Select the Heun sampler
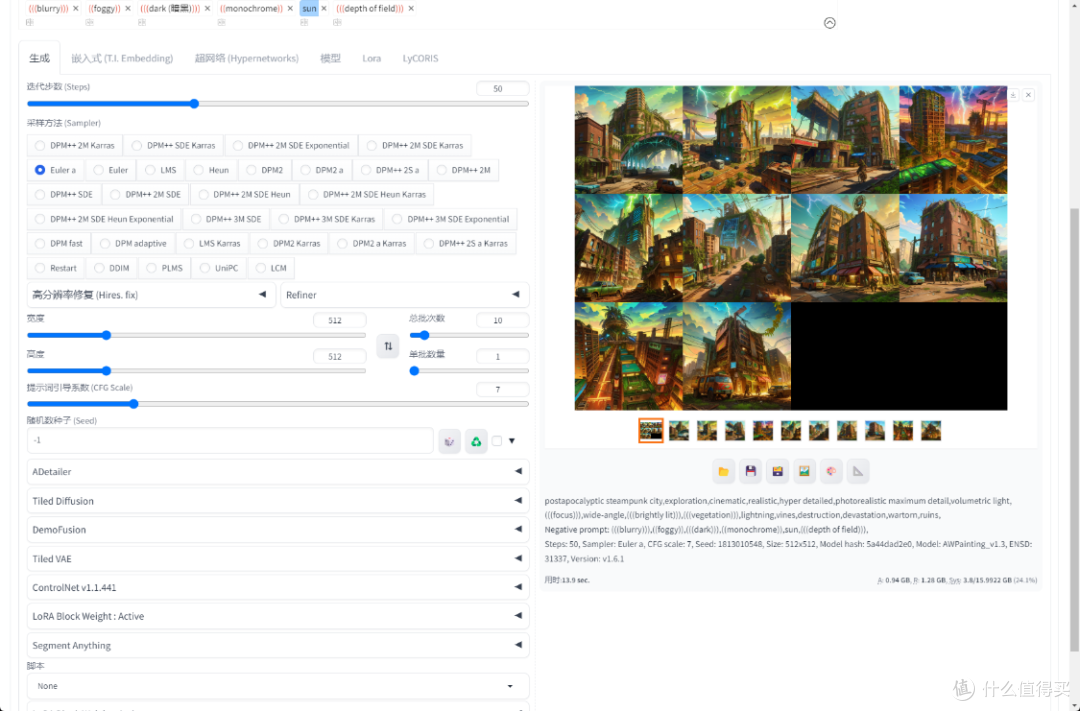This screenshot has height=711, width=1080. (211, 170)
